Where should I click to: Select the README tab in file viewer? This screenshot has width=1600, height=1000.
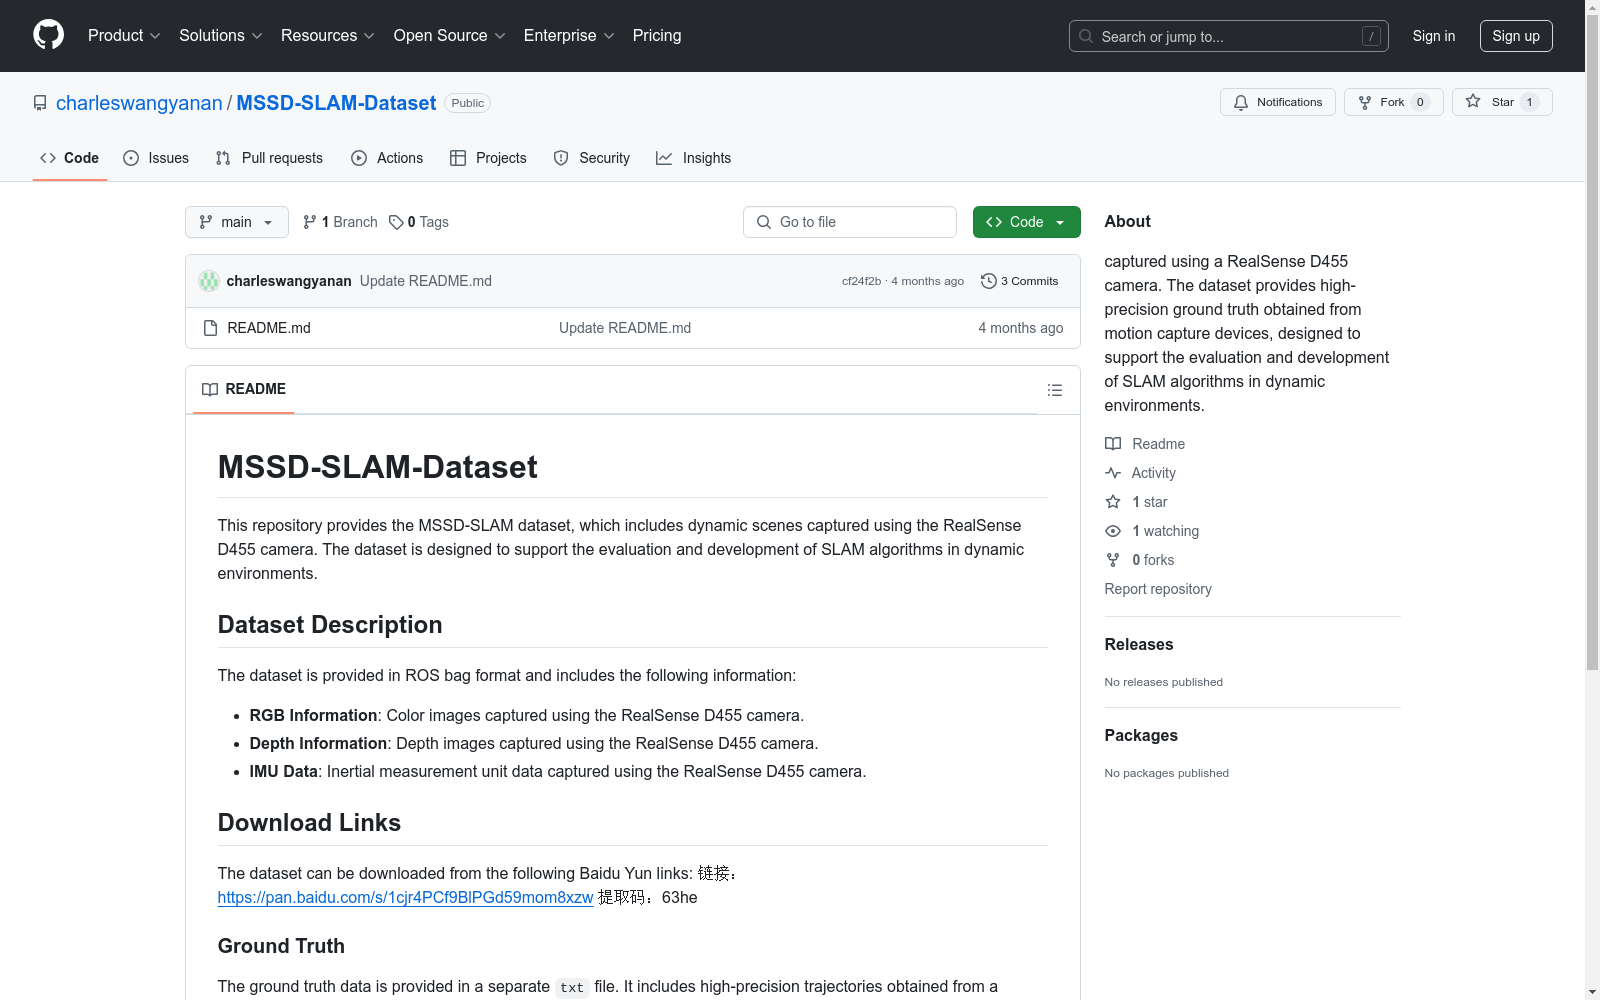(244, 389)
